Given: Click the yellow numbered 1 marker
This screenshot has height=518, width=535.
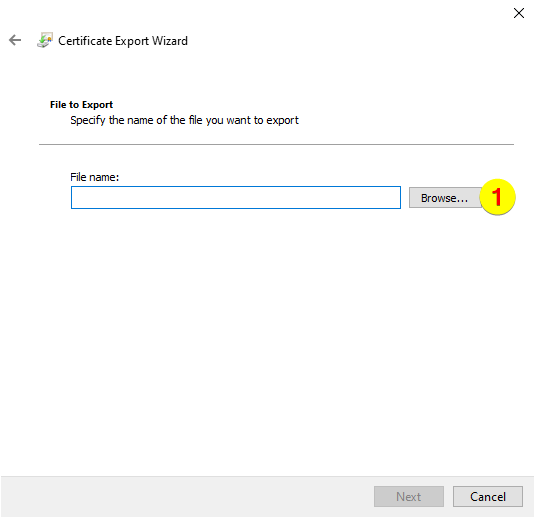Looking at the screenshot, I should click(x=497, y=197).
